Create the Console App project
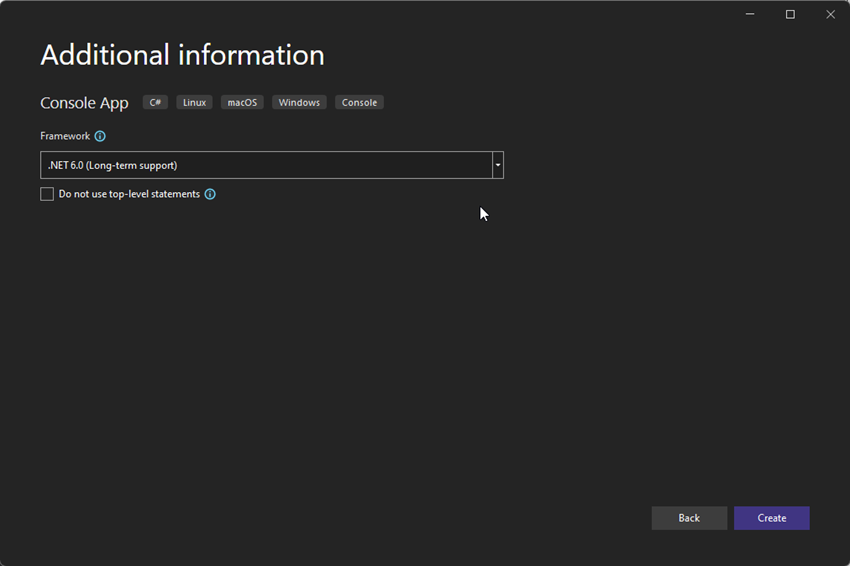 771,518
